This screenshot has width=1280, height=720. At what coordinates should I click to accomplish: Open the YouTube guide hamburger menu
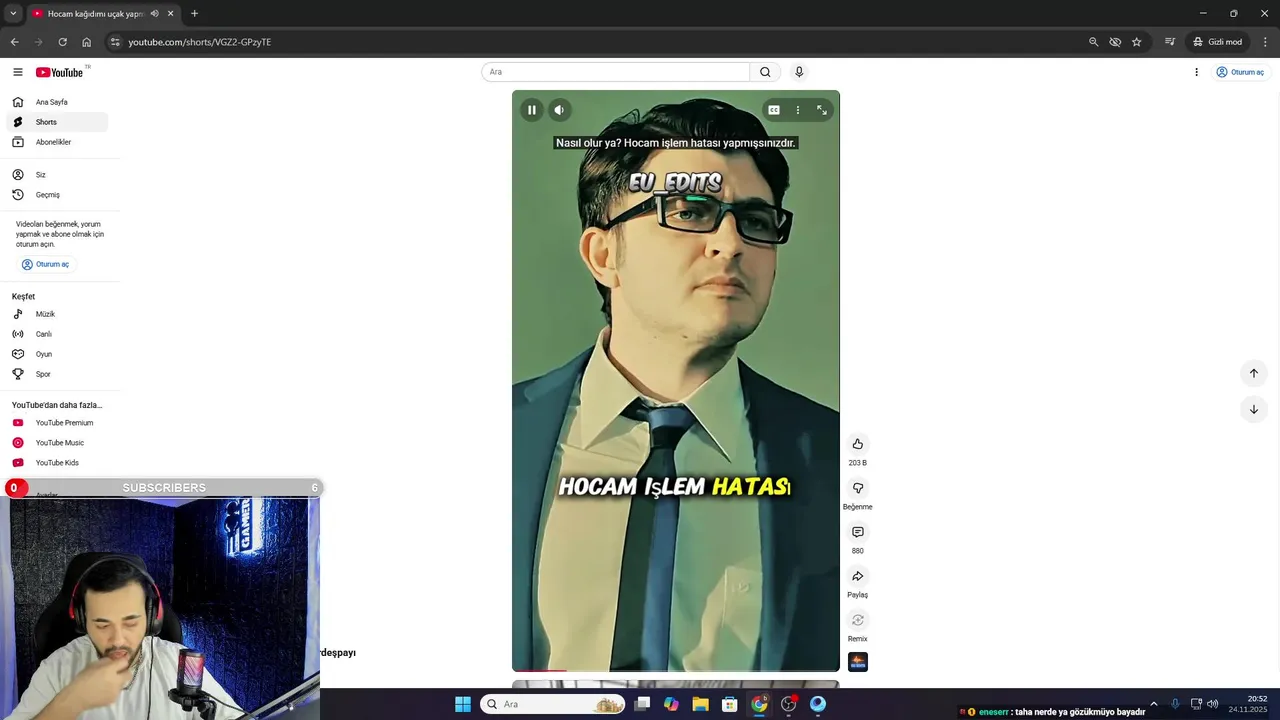(17, 72)
